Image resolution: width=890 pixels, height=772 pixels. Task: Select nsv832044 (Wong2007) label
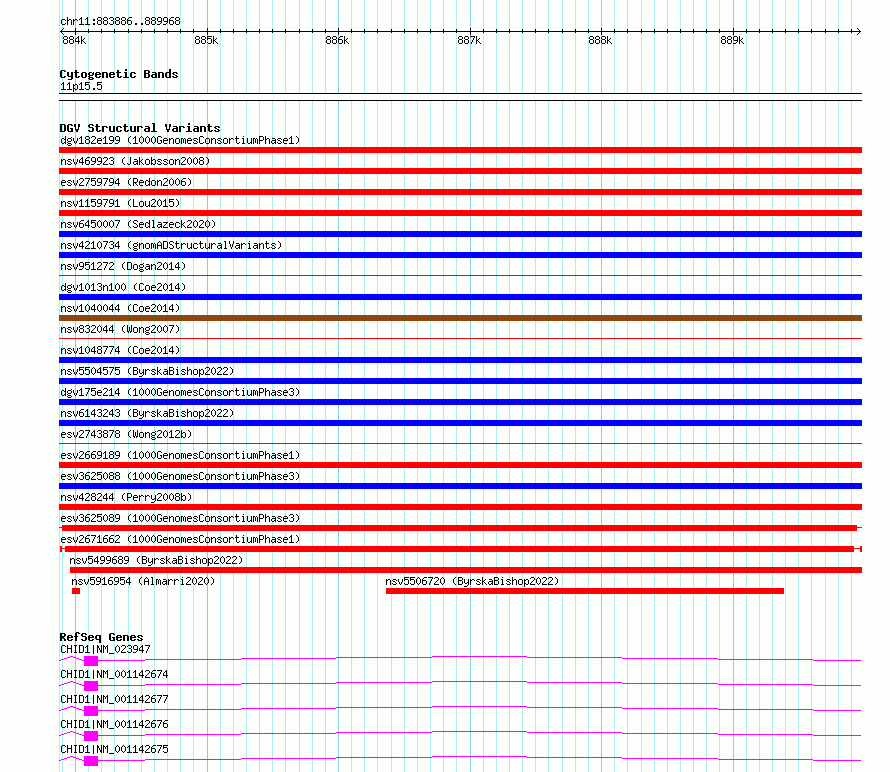click(120, 329)
